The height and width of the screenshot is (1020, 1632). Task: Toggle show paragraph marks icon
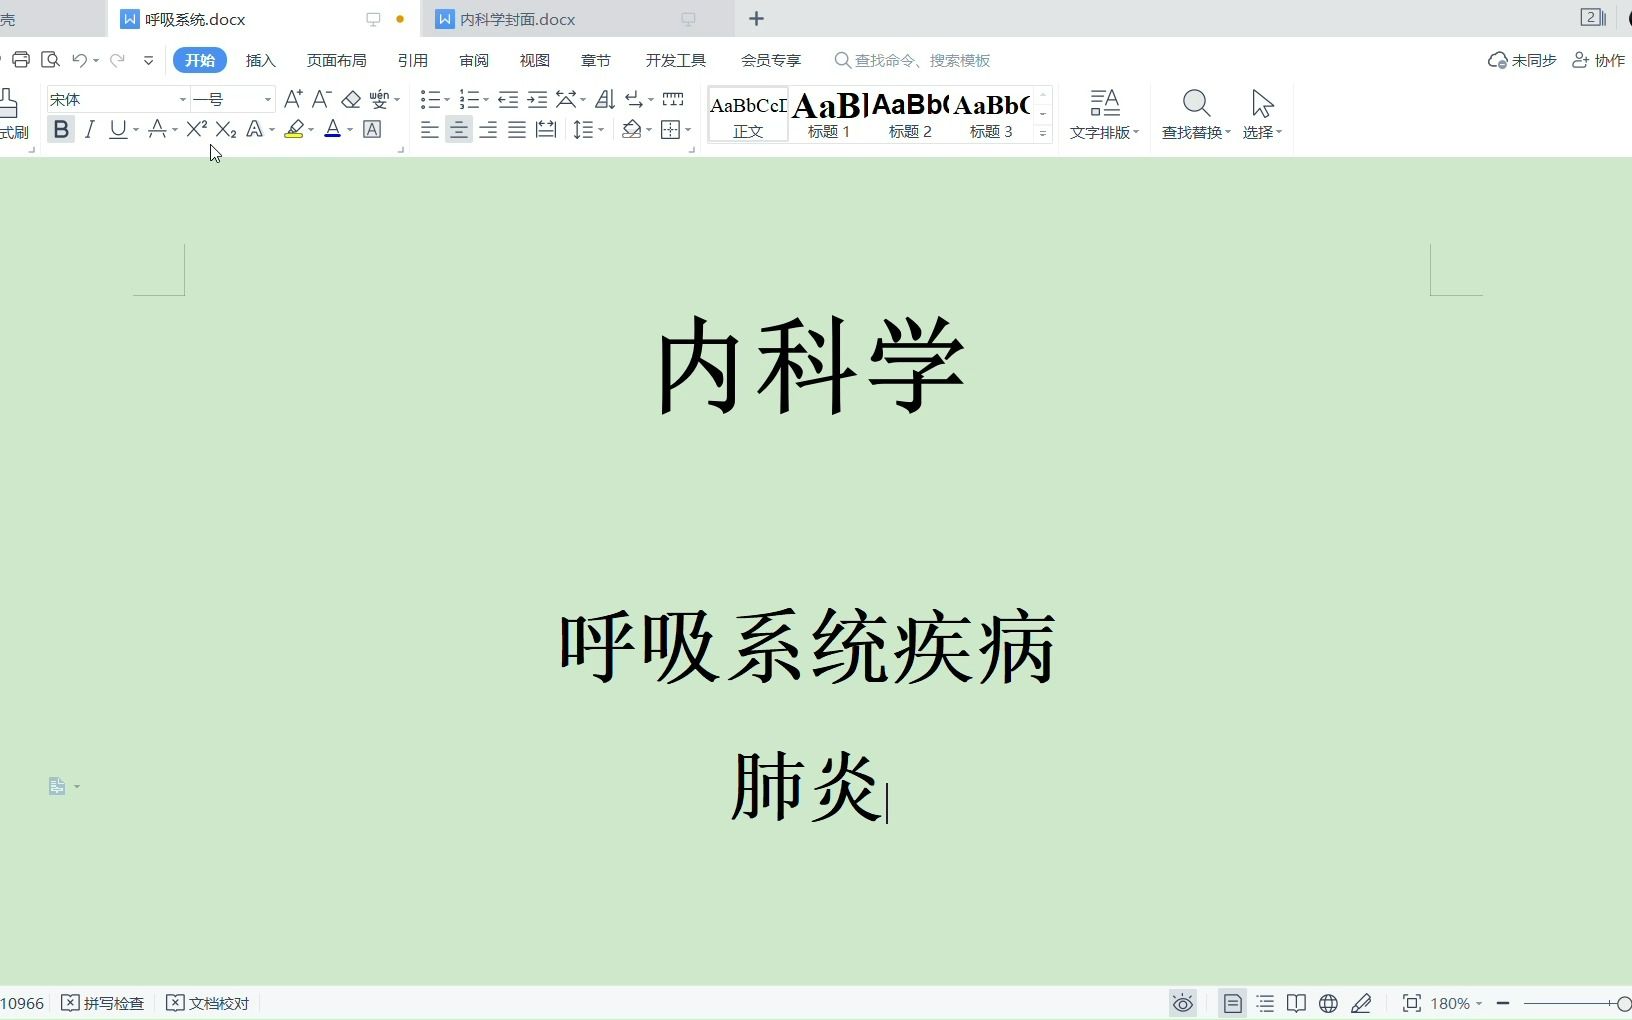click(x=634, y=99)
